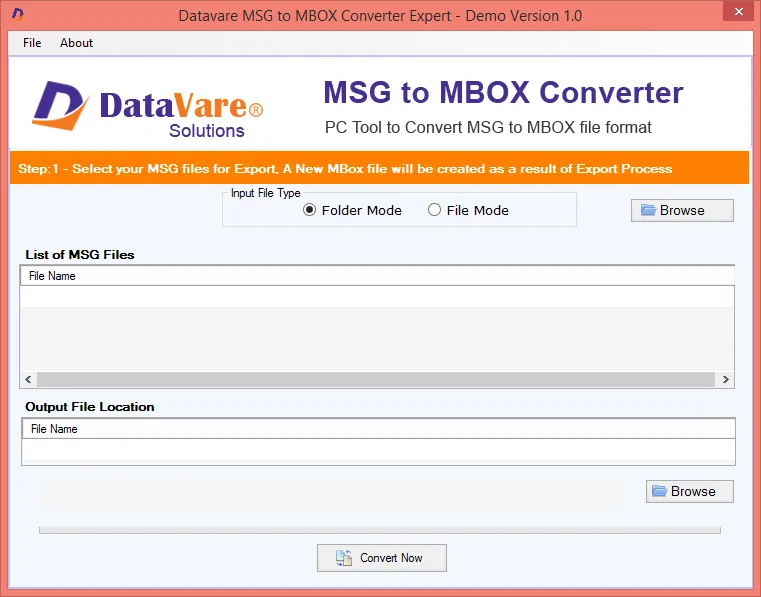Image resolution: width=761 pixels, height=597 pixels.
Task: Click the conversion progress bar
Action: 380,530
